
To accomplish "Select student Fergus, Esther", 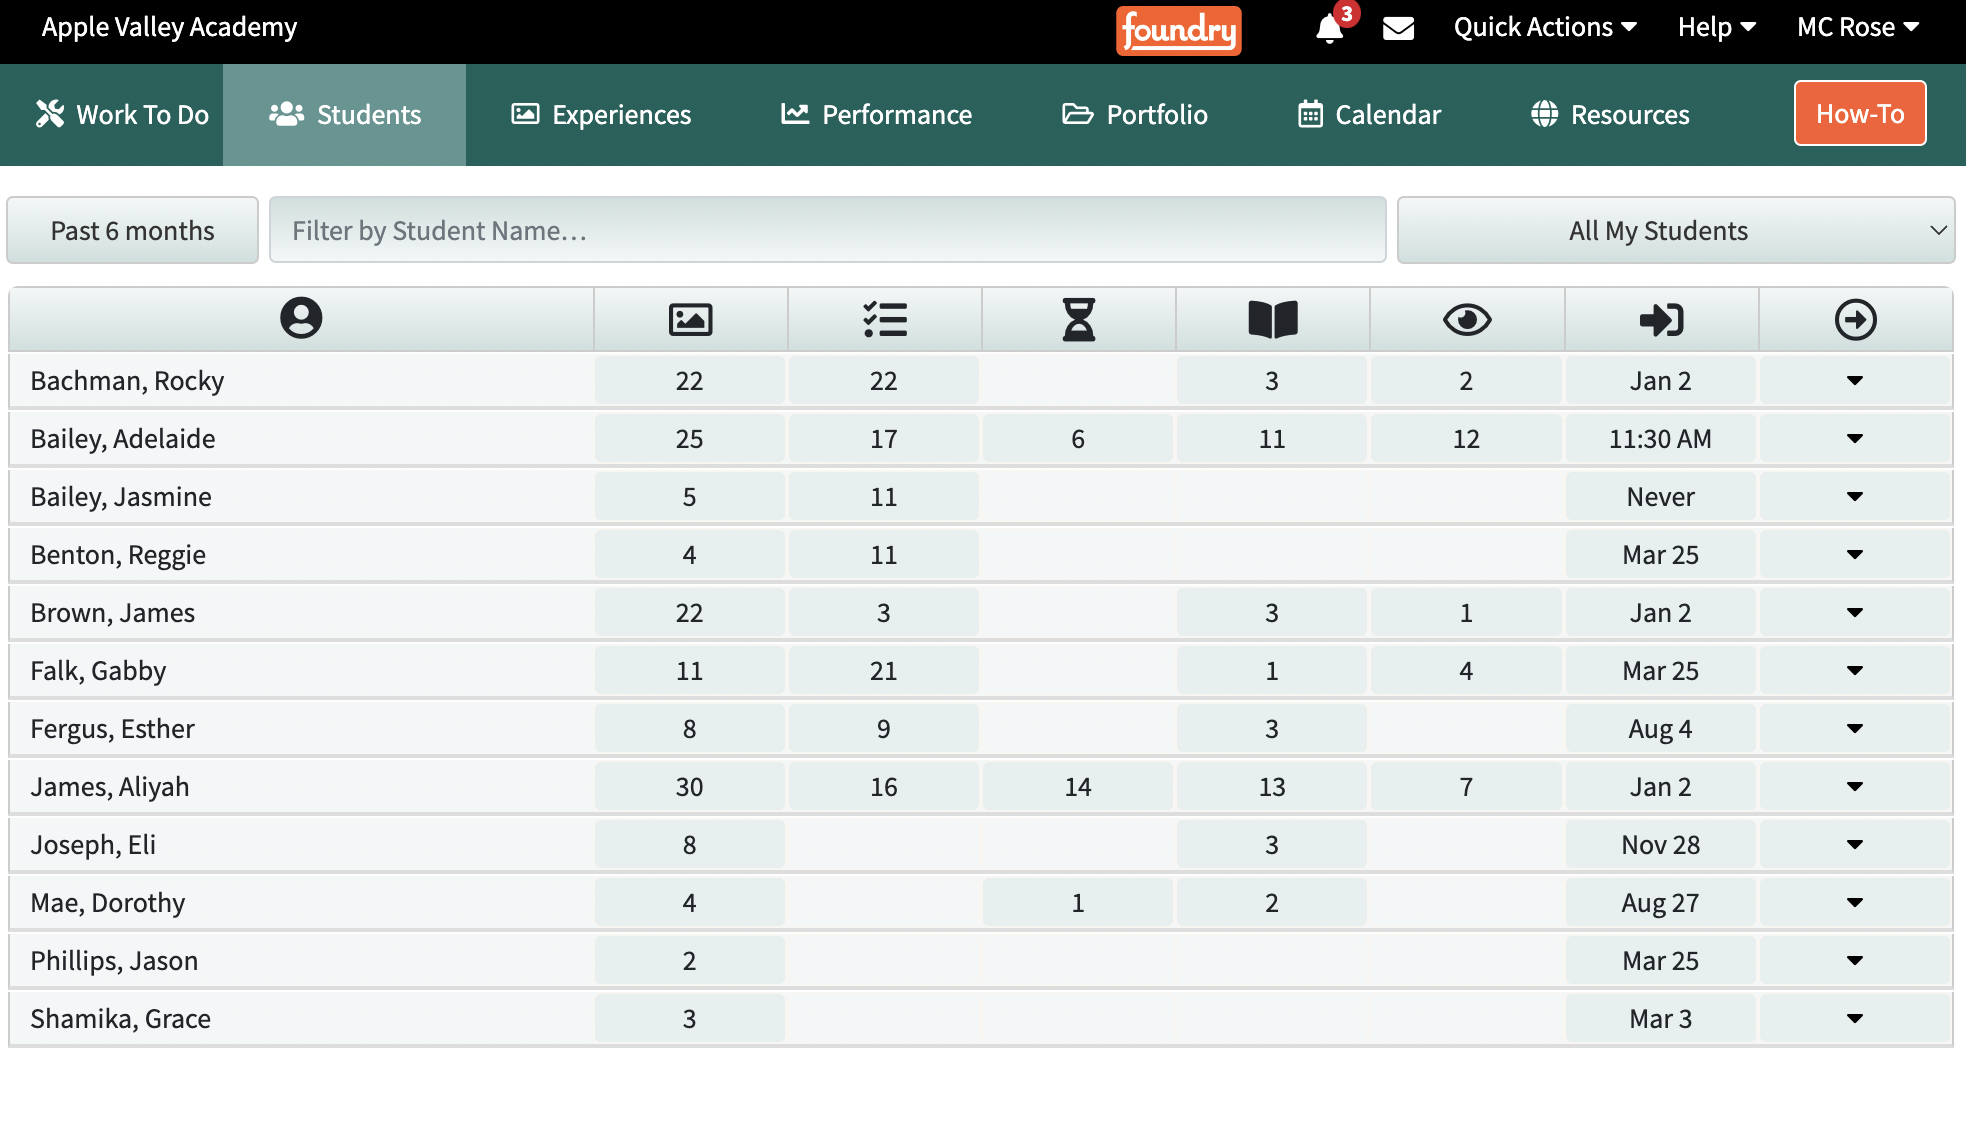I will tap(112, 729).
